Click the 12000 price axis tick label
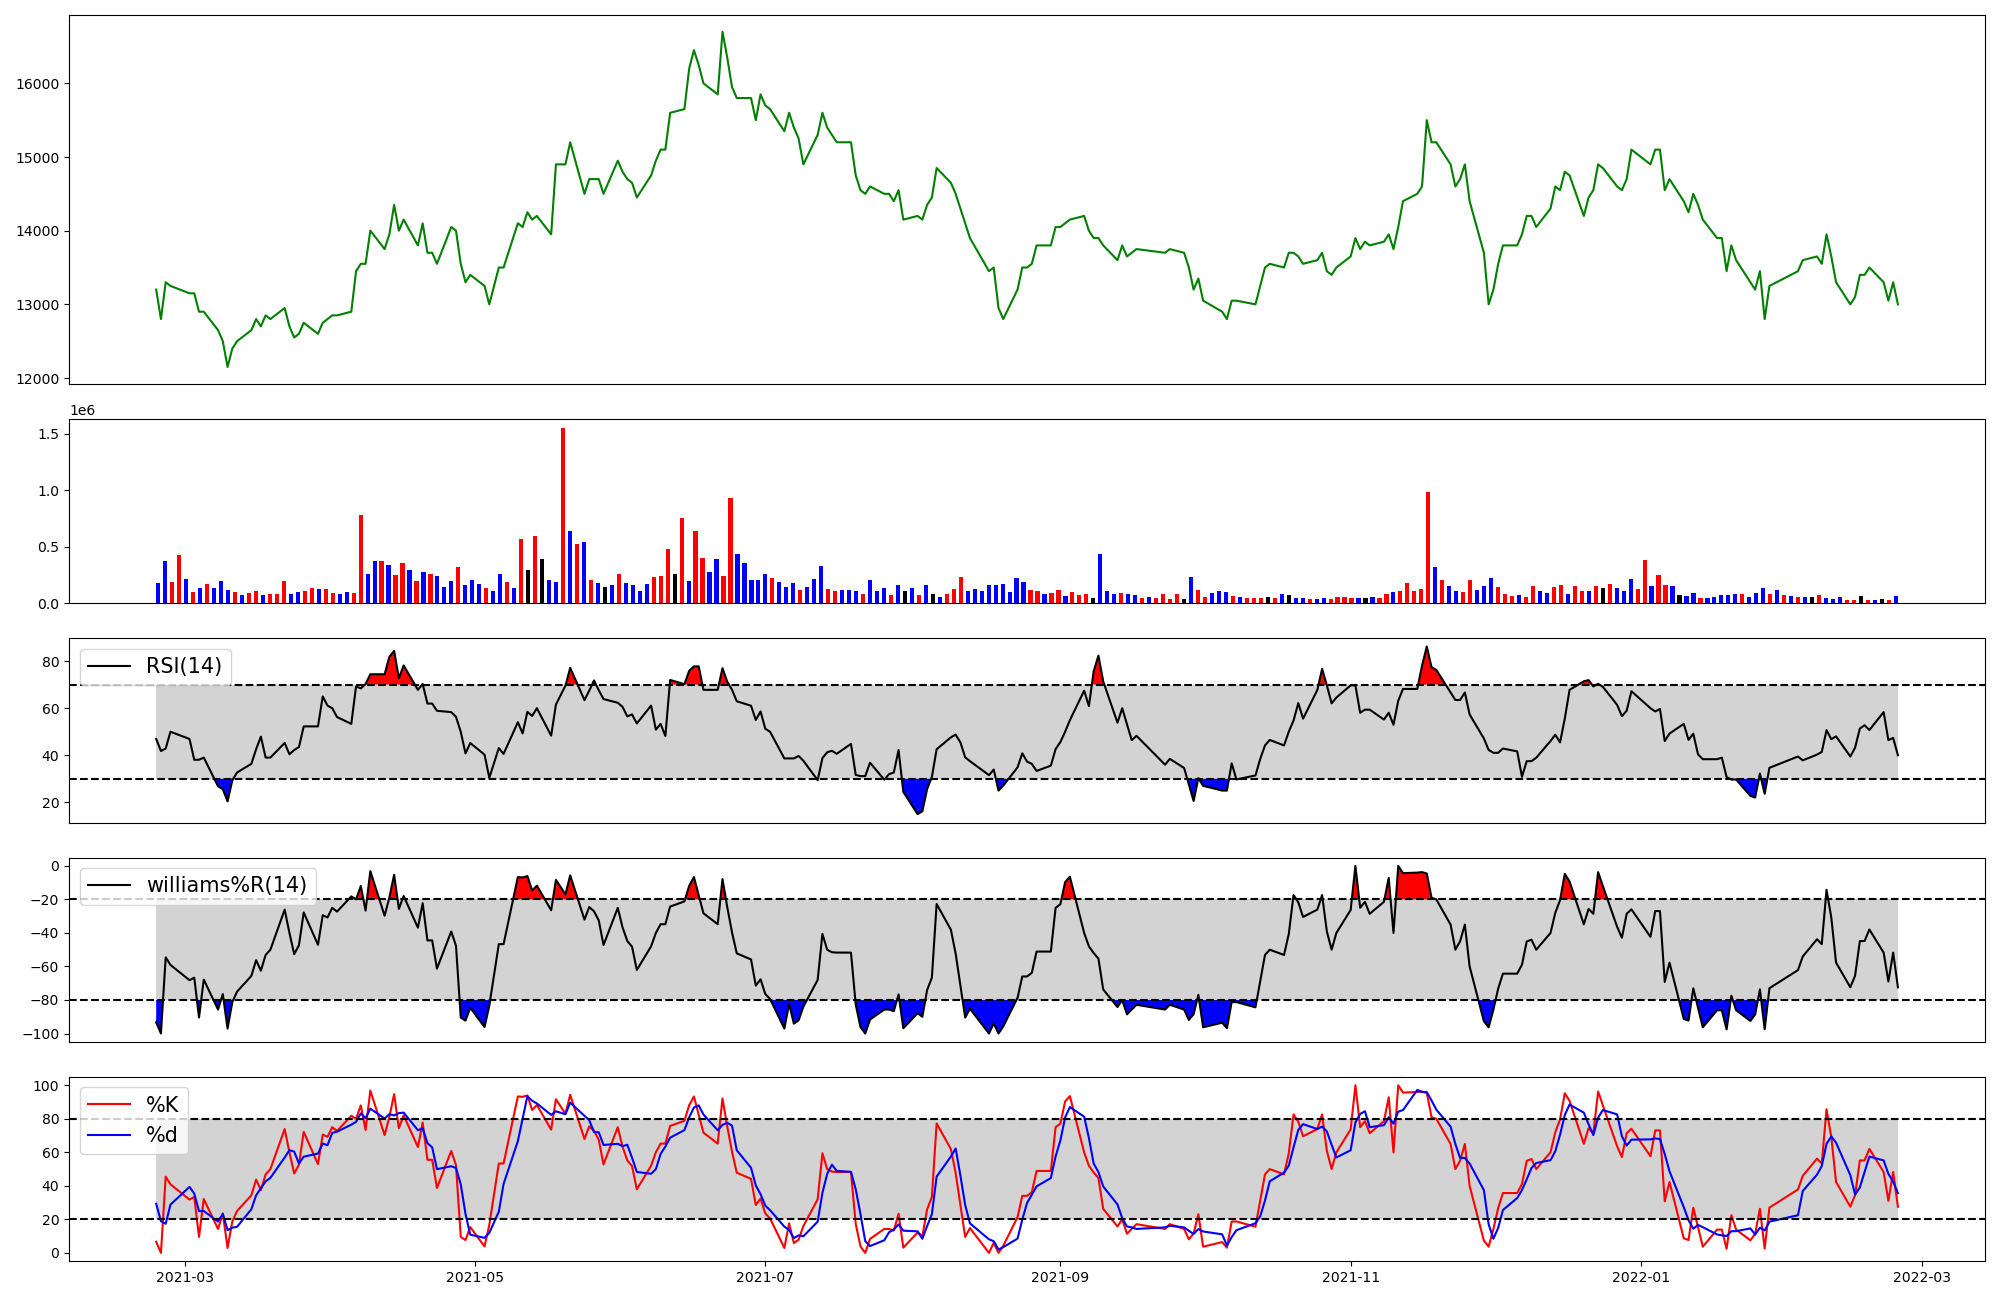This screenshot has height=1300, width=2000. coord(37,379)
